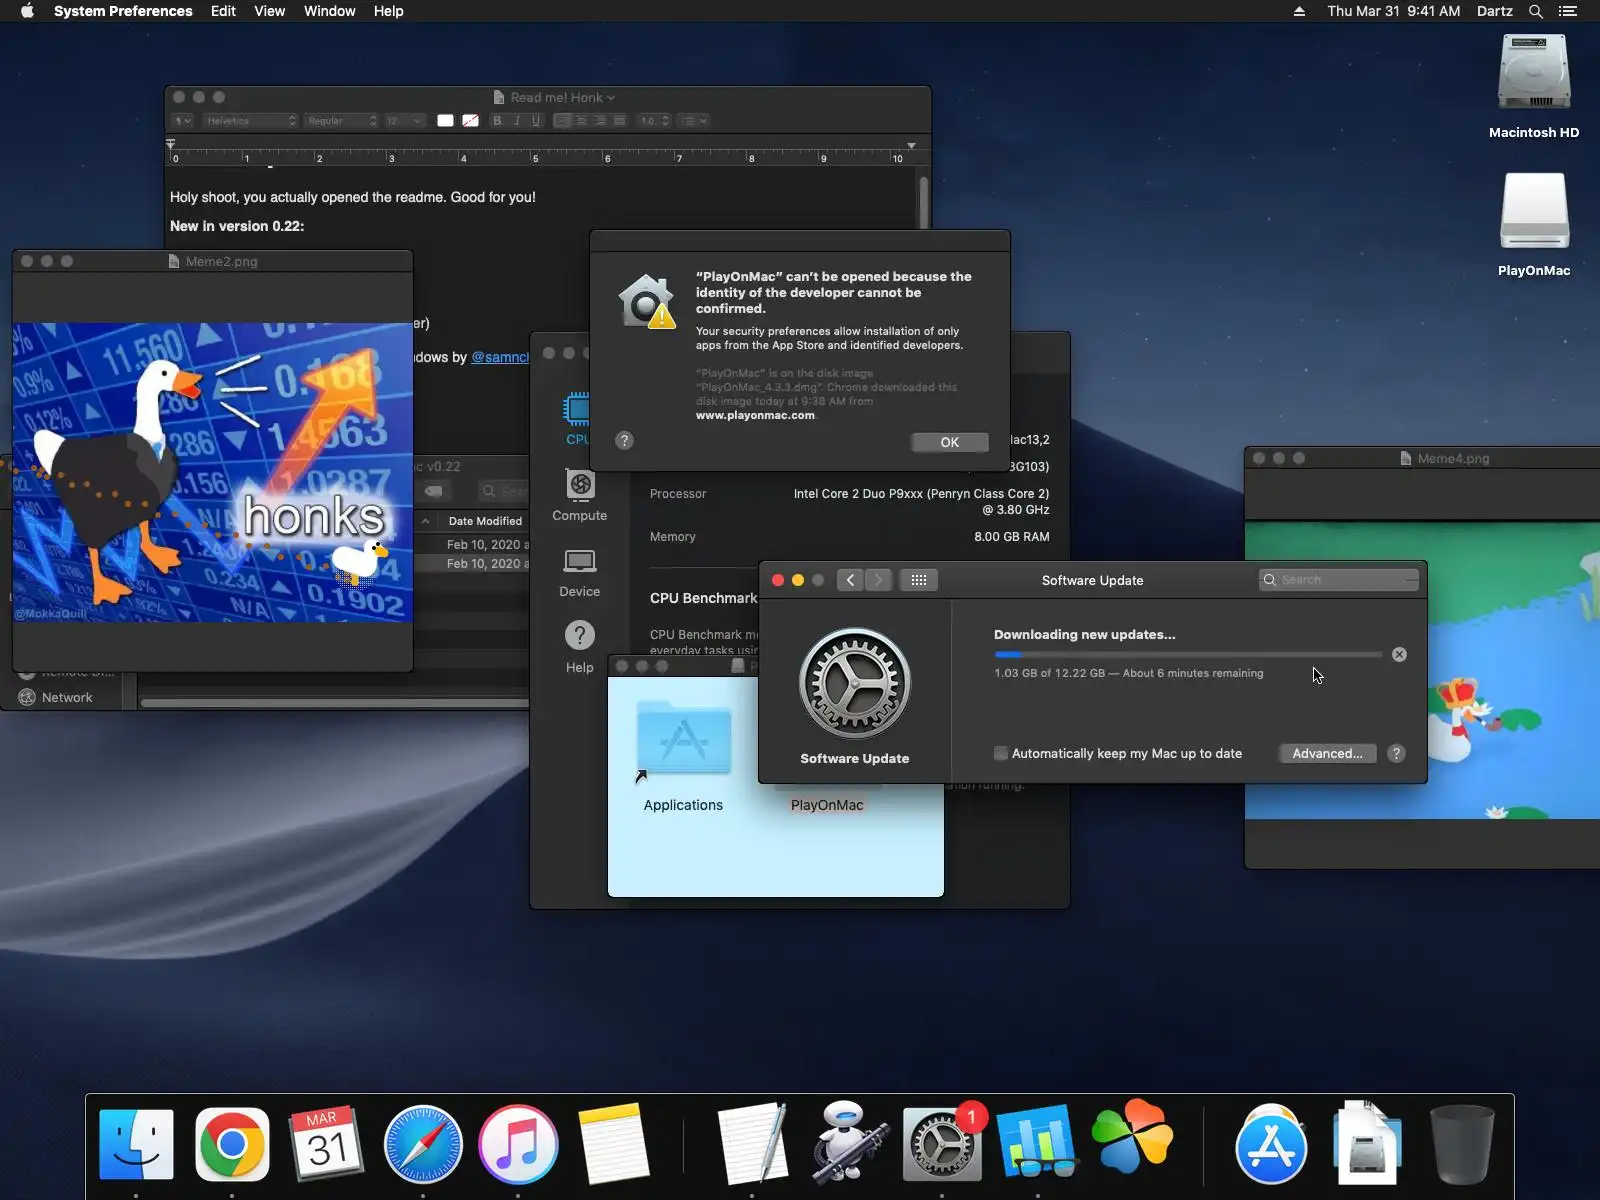
Task: Open Calendar from the Dock
Action: [327, 1144]
